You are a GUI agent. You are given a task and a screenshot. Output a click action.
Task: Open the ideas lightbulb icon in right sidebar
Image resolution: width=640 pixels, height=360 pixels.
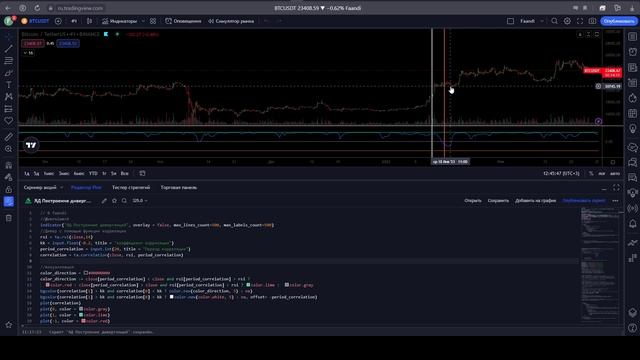[x=632, y=129]
